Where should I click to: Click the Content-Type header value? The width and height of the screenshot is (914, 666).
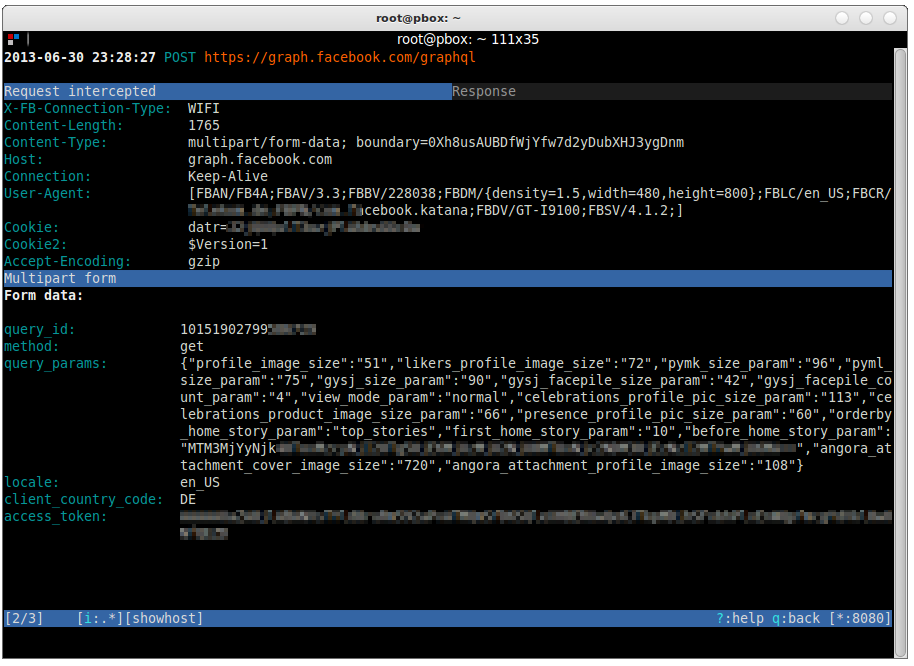pos(435,143)
